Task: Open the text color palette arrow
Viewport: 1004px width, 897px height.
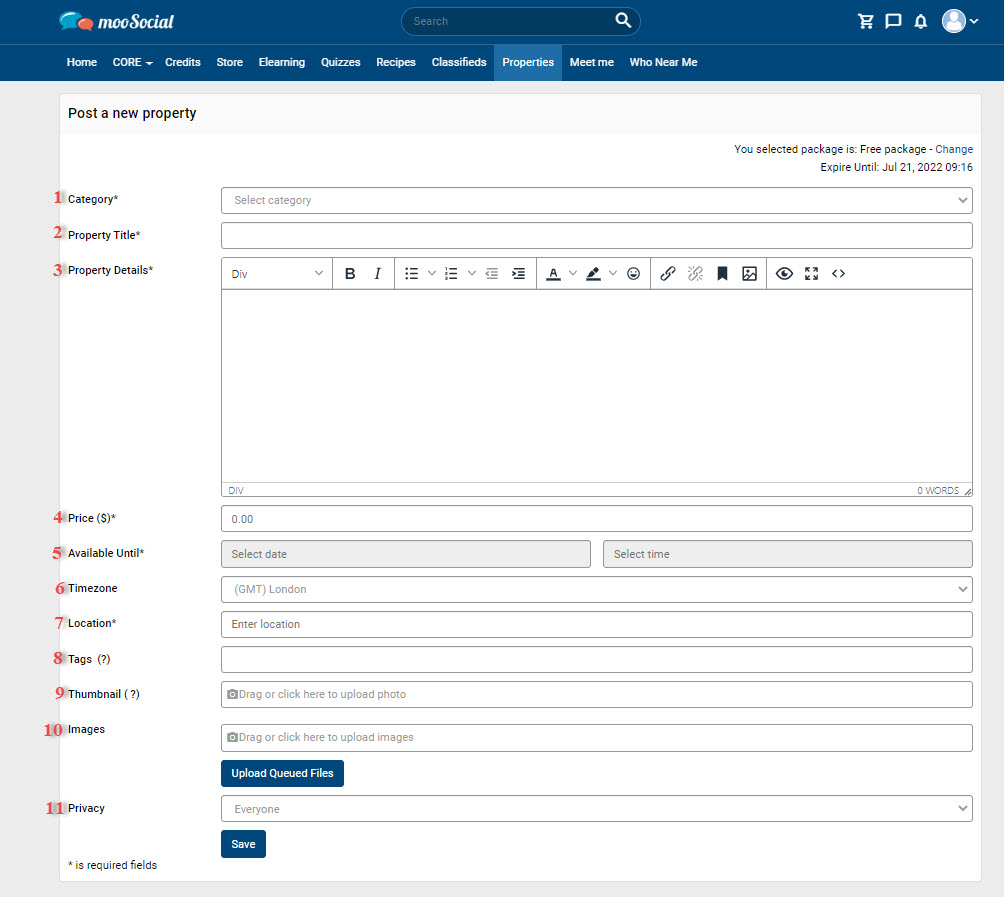Action: click(573, 273)
